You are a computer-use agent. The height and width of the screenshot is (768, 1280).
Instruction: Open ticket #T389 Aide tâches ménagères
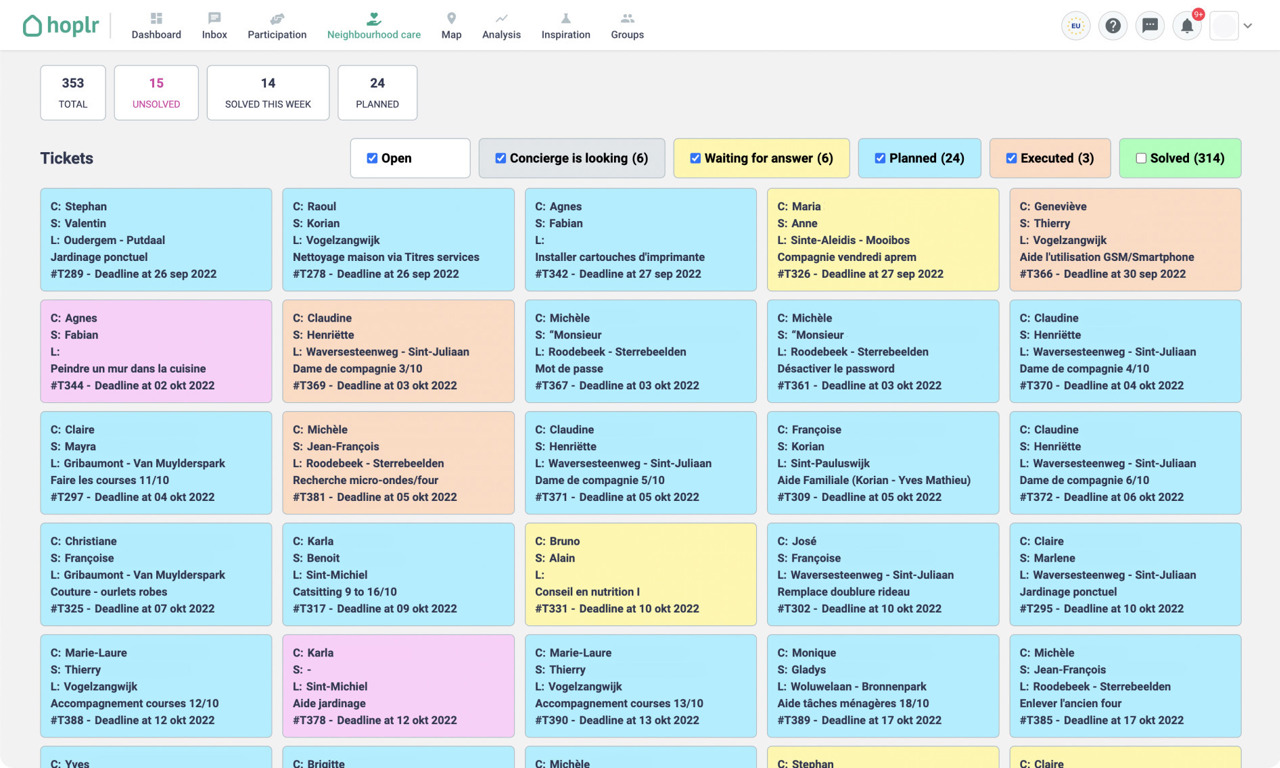883,686
